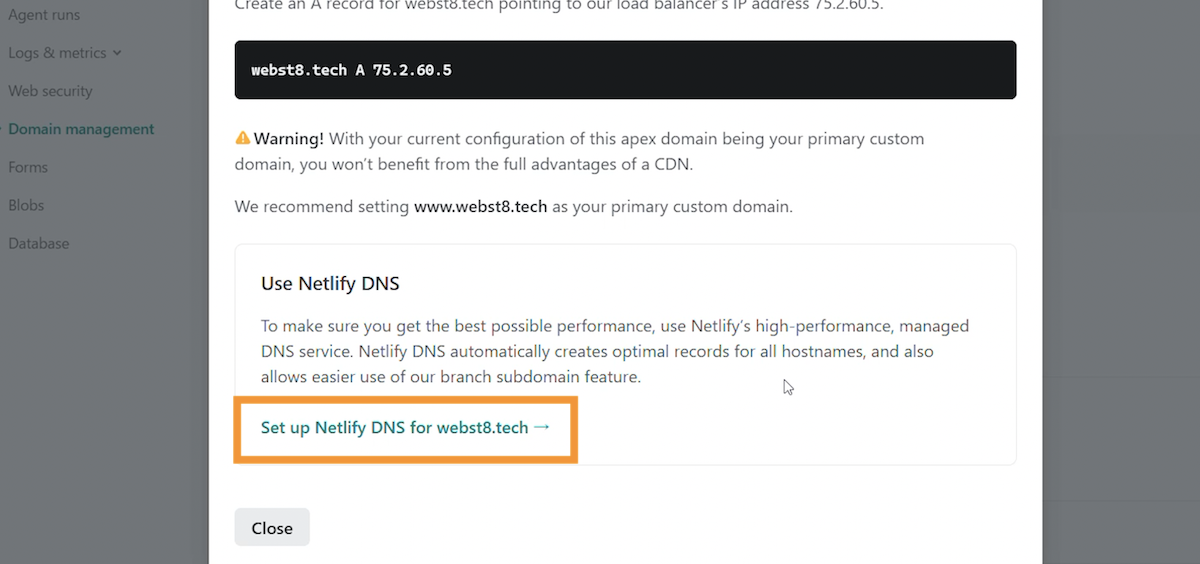Image resolution: width=1200 pixels, height=564 pixels.
Task: Click the Use Netlify DNS heading
Action: click(x=330, y=283)
